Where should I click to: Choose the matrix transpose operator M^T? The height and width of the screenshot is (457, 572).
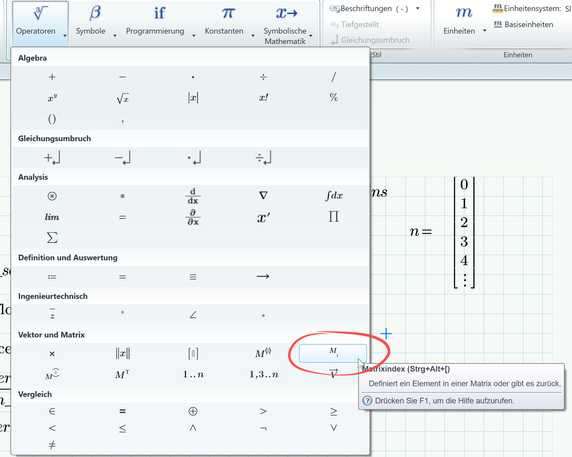(122, 374)
